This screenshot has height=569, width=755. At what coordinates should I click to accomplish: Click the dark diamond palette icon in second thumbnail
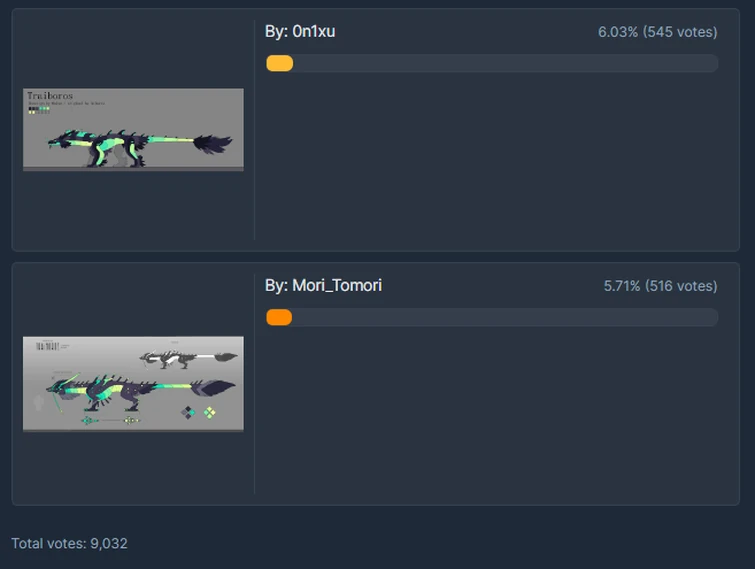click(x=188, y=413)
